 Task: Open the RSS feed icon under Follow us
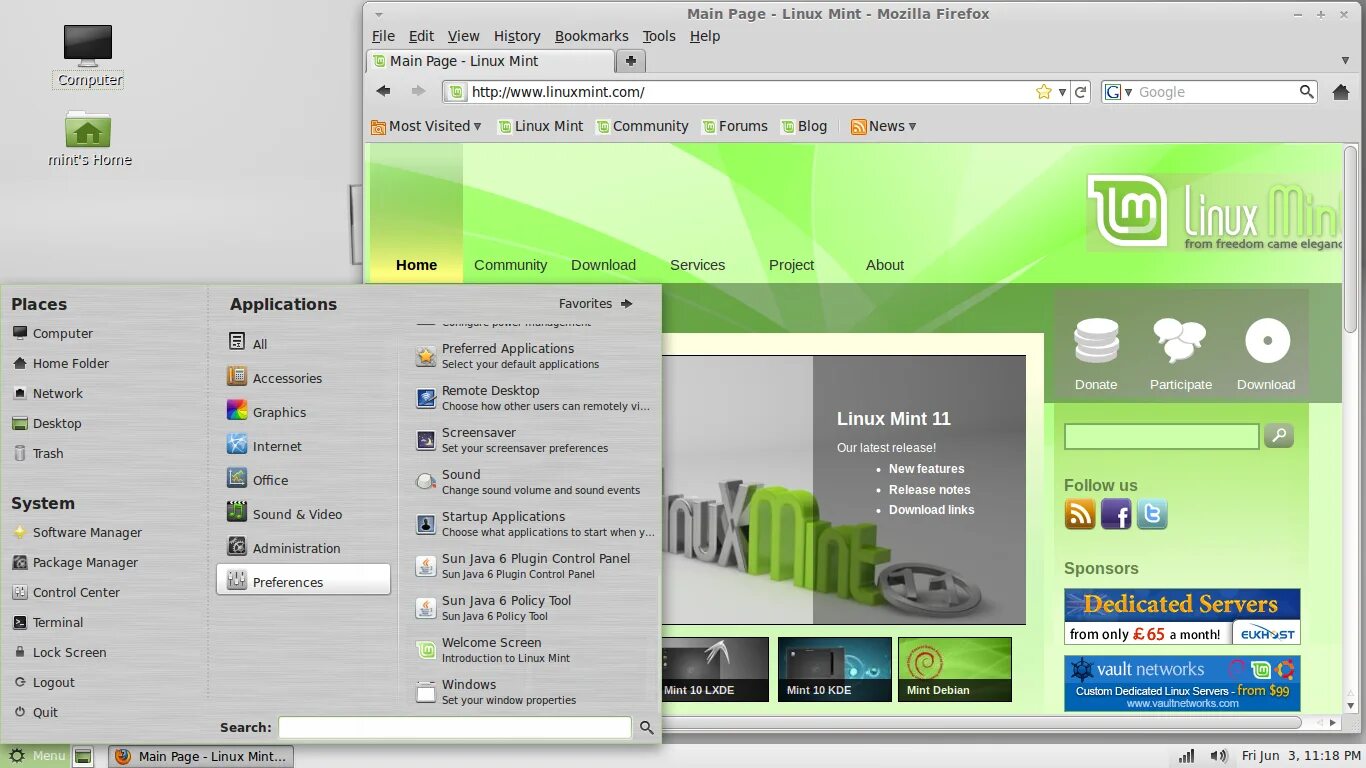1080,514
